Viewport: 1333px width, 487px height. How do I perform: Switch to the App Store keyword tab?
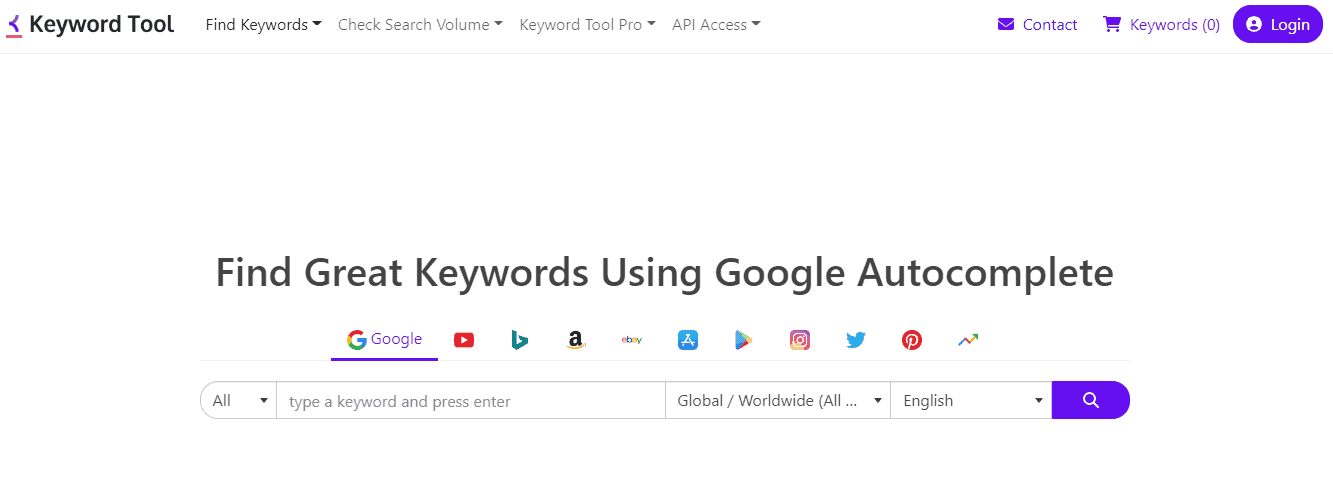[687, 340]
